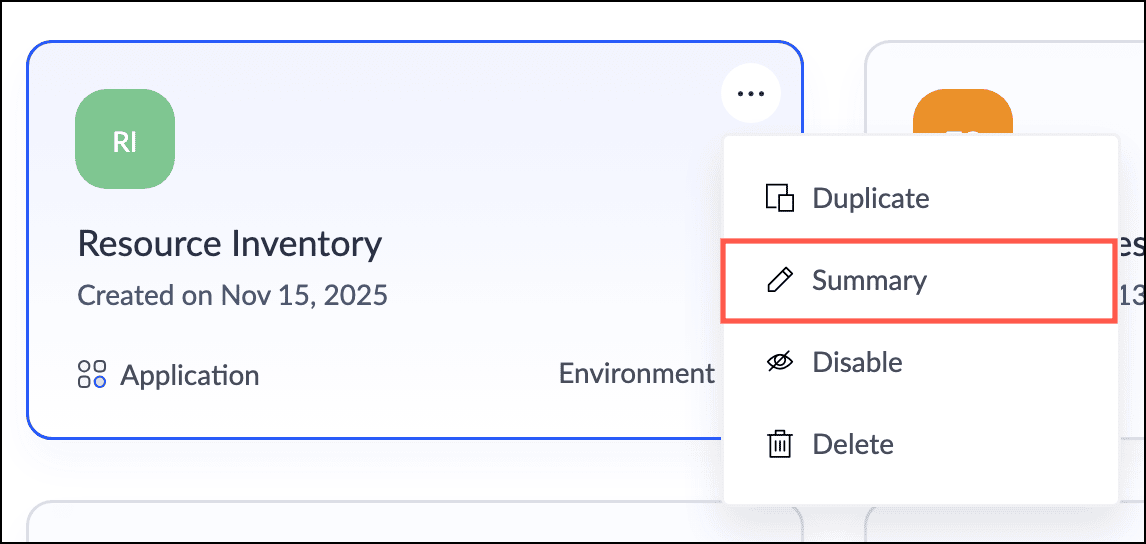
Task: Click the pencil icon beside Summary
Action: pos(779,281)
